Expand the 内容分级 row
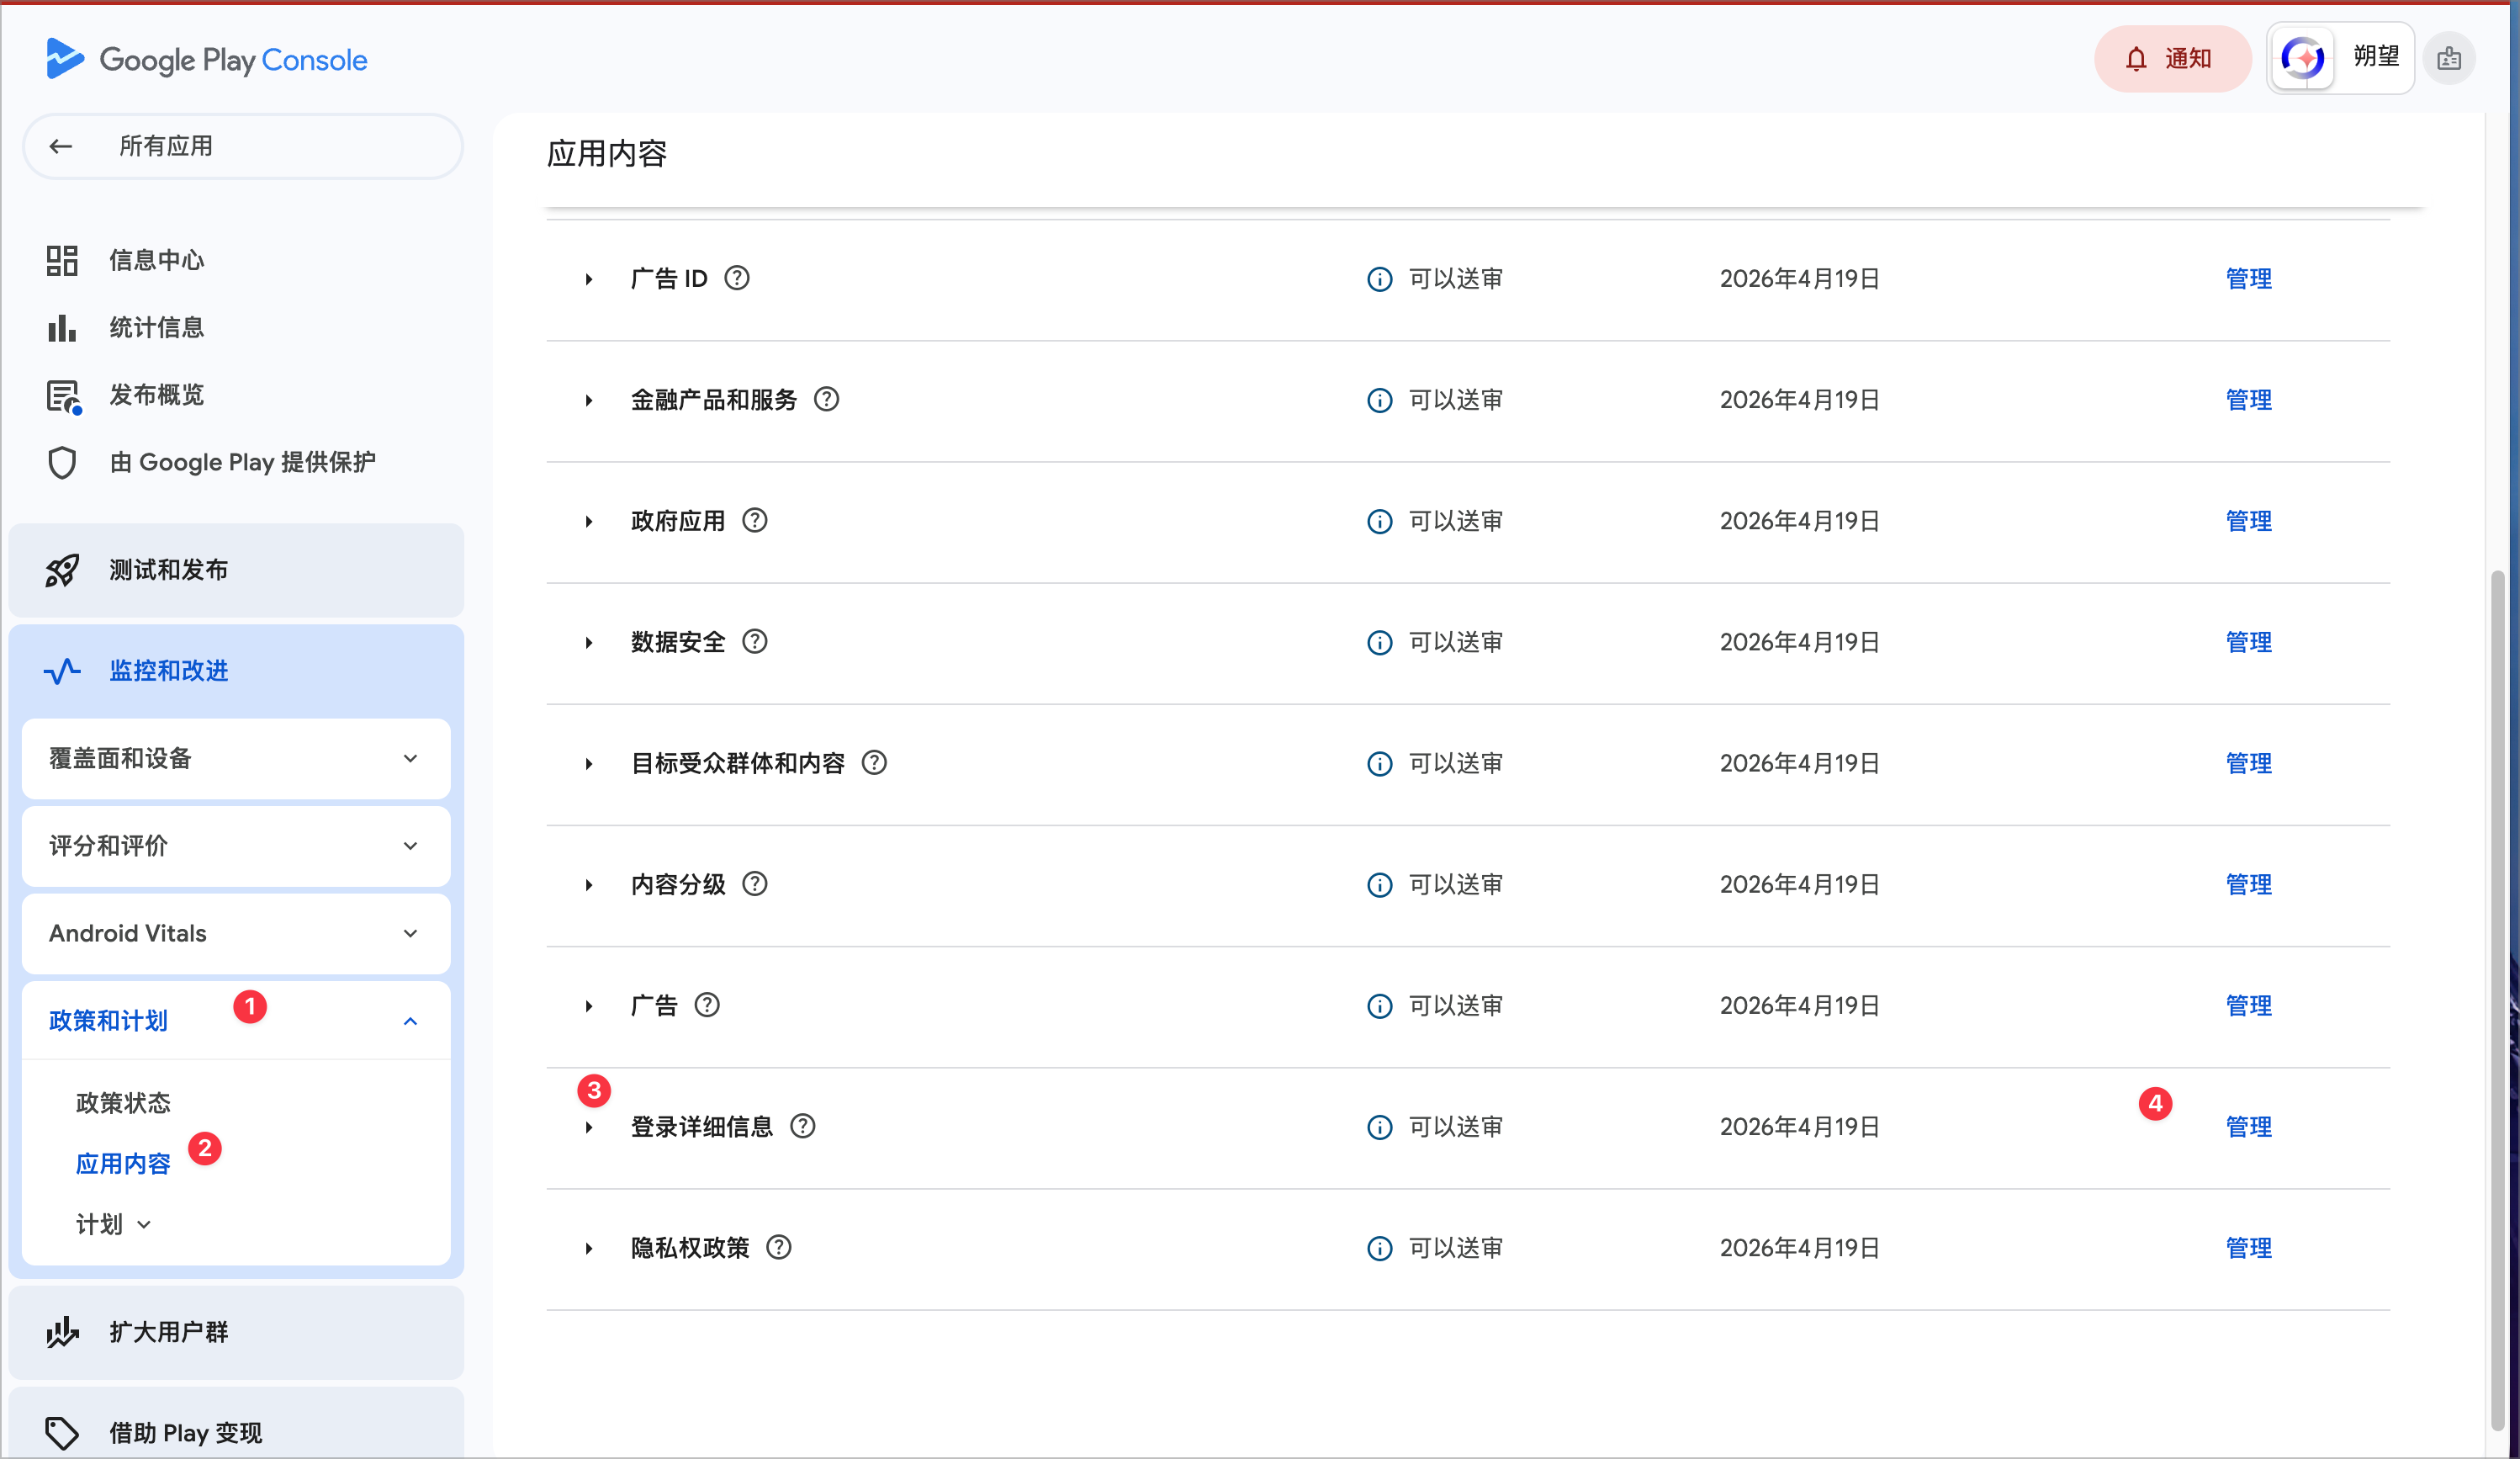The height and width of the screenshot is (1459, 2520). (x=589, y=885)
